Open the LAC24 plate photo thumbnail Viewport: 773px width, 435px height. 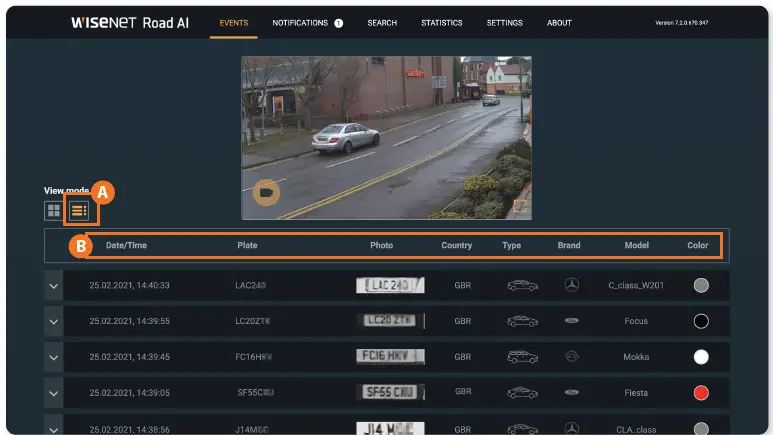click(390, 285)
